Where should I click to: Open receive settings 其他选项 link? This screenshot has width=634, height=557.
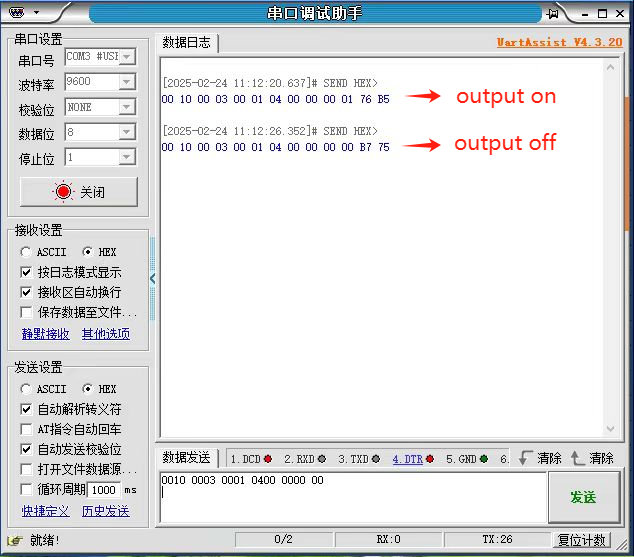[106, 334]
